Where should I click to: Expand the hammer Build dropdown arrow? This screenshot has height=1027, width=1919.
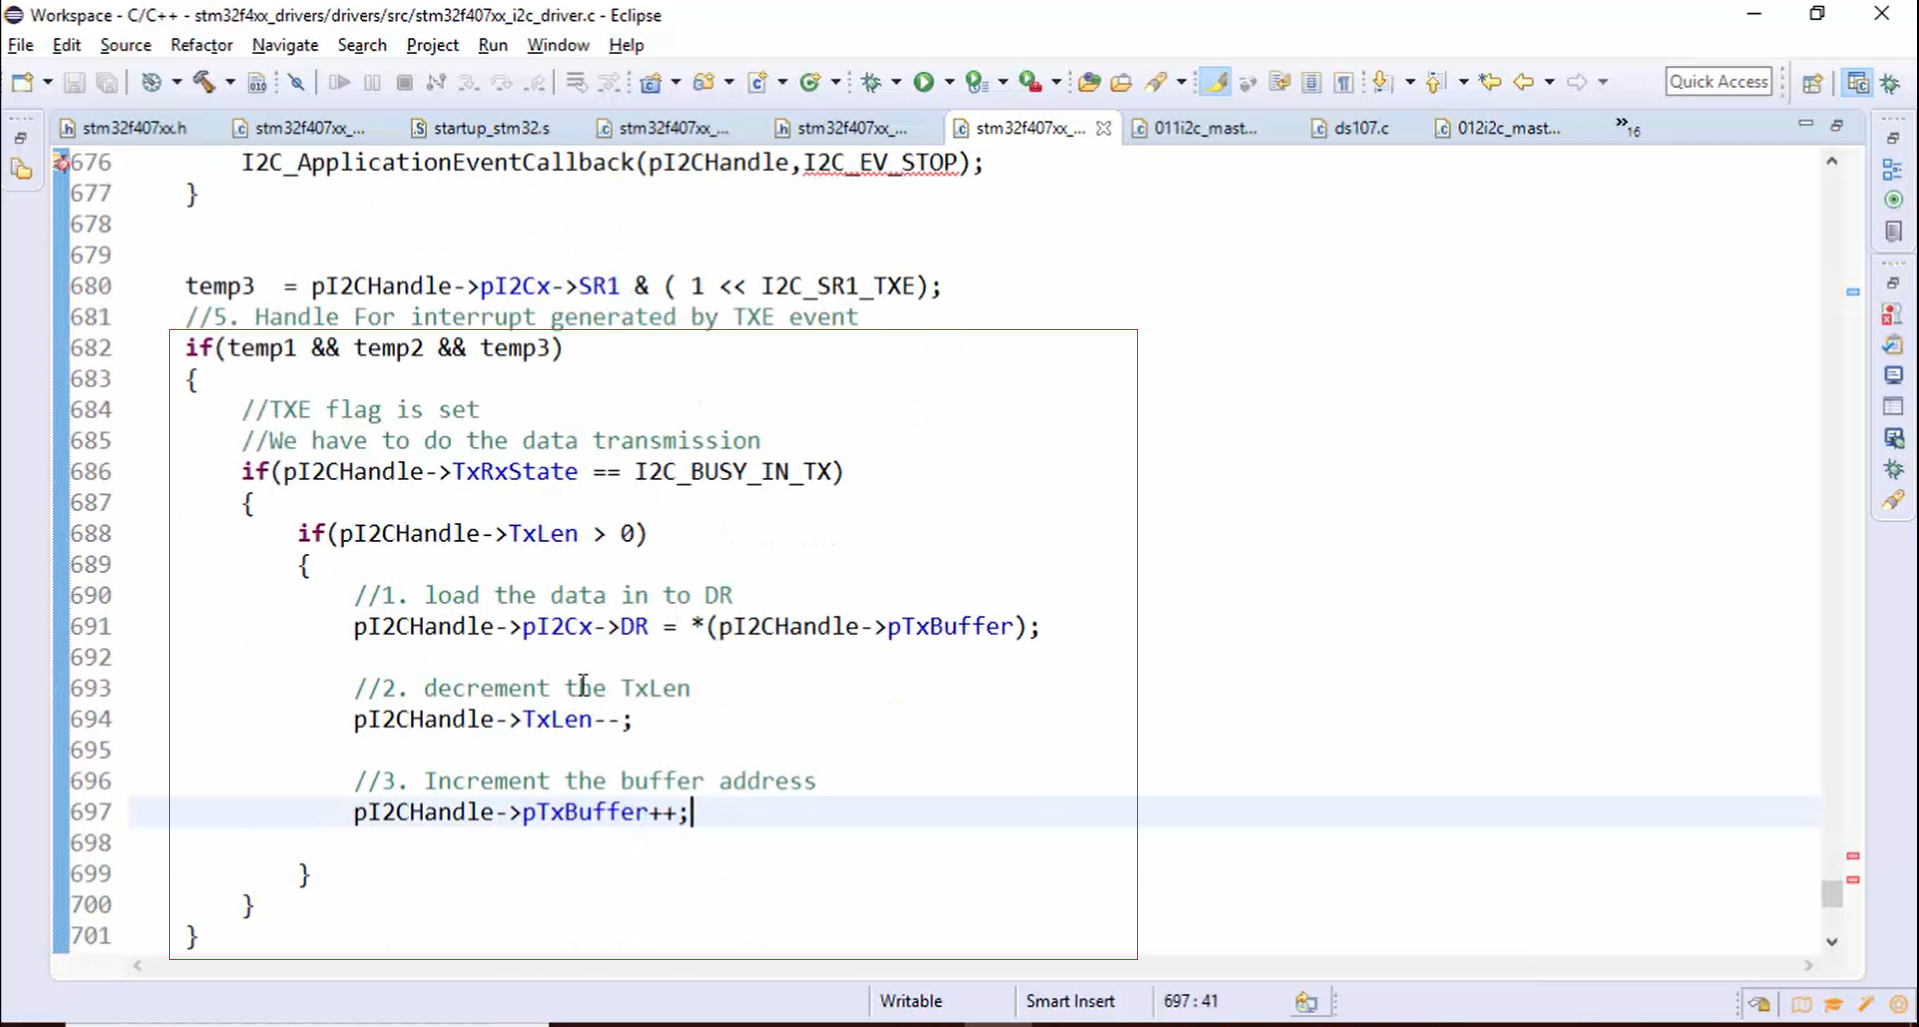[x=229, y=82]
